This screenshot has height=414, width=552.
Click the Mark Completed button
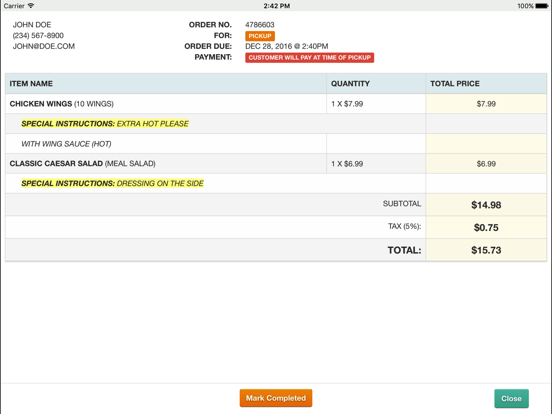[x=276, y=398]
